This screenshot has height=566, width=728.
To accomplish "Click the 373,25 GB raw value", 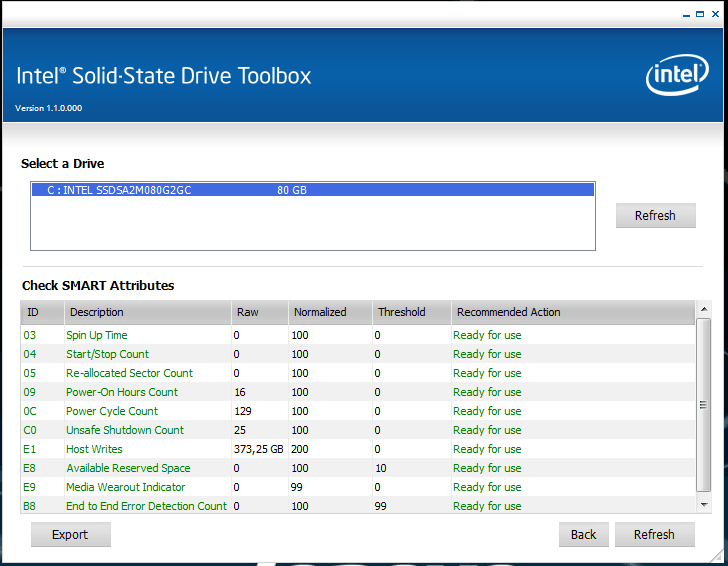I will point(259,449).
